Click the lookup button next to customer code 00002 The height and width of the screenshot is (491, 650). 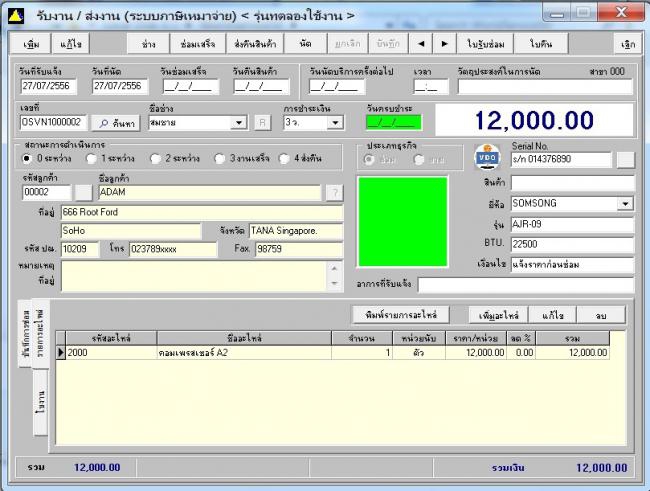[84, 192]
